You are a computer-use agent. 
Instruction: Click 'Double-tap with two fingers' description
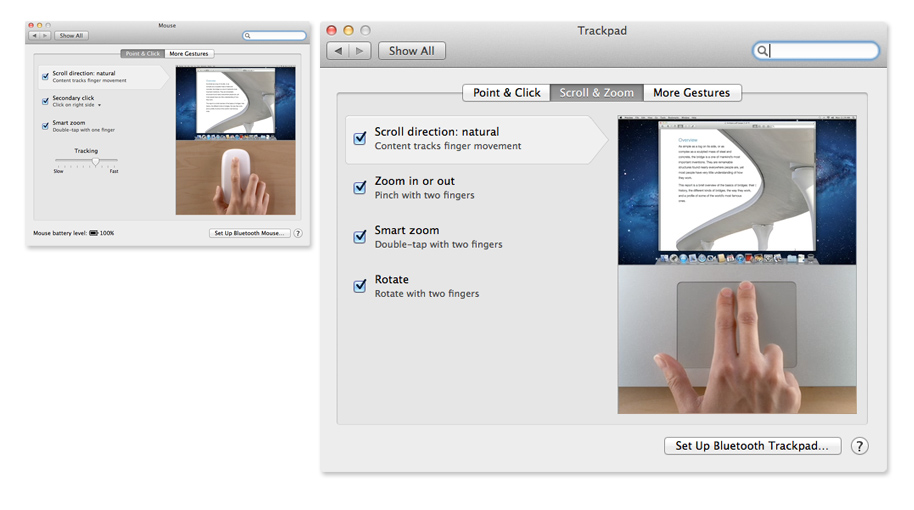[x=438, y=244]
